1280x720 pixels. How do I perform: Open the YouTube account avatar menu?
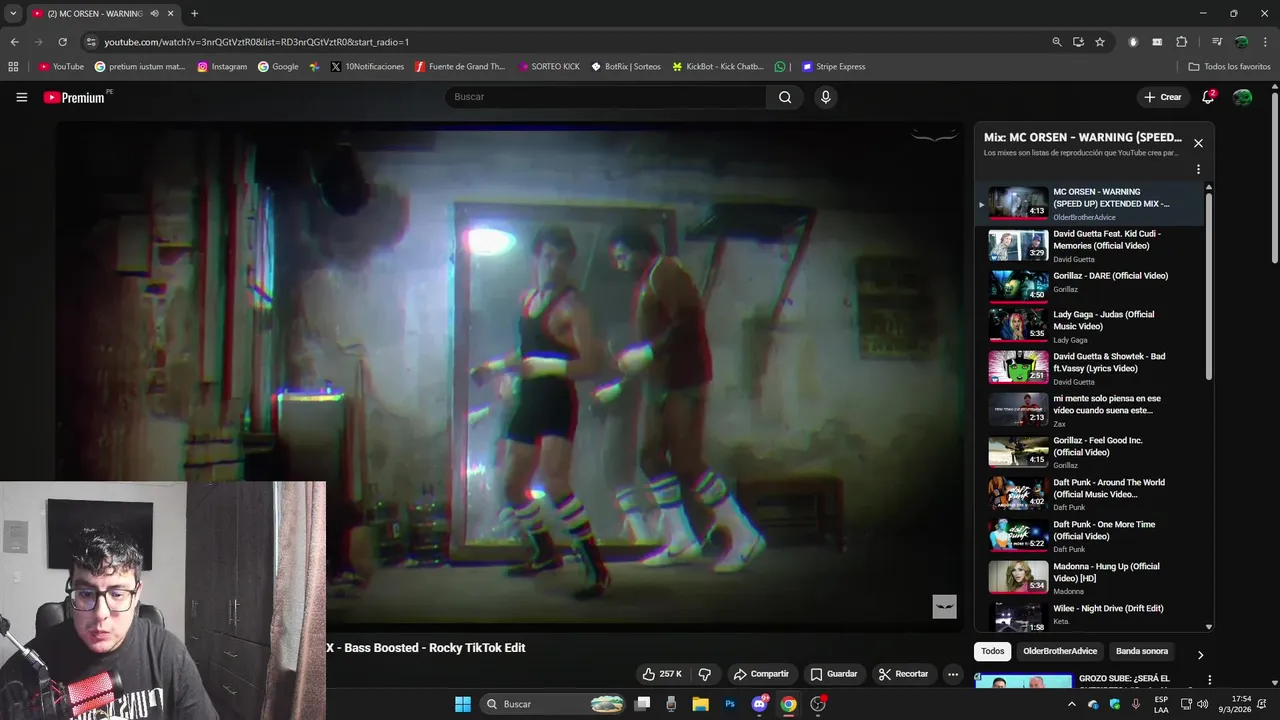[x=1242, y=97]
